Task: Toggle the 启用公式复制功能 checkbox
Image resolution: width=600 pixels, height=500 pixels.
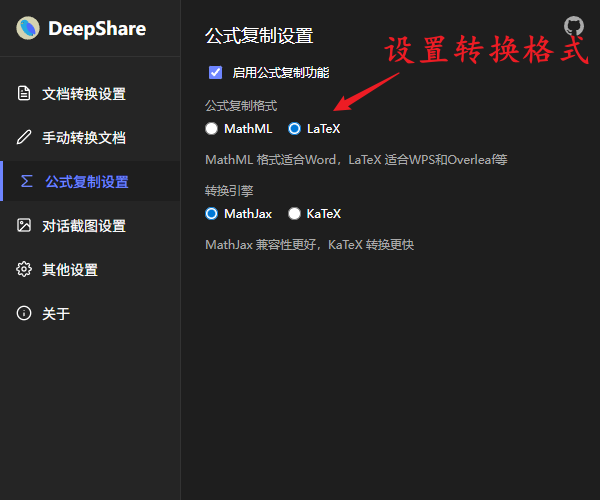Action: click(x=215, y=72)
